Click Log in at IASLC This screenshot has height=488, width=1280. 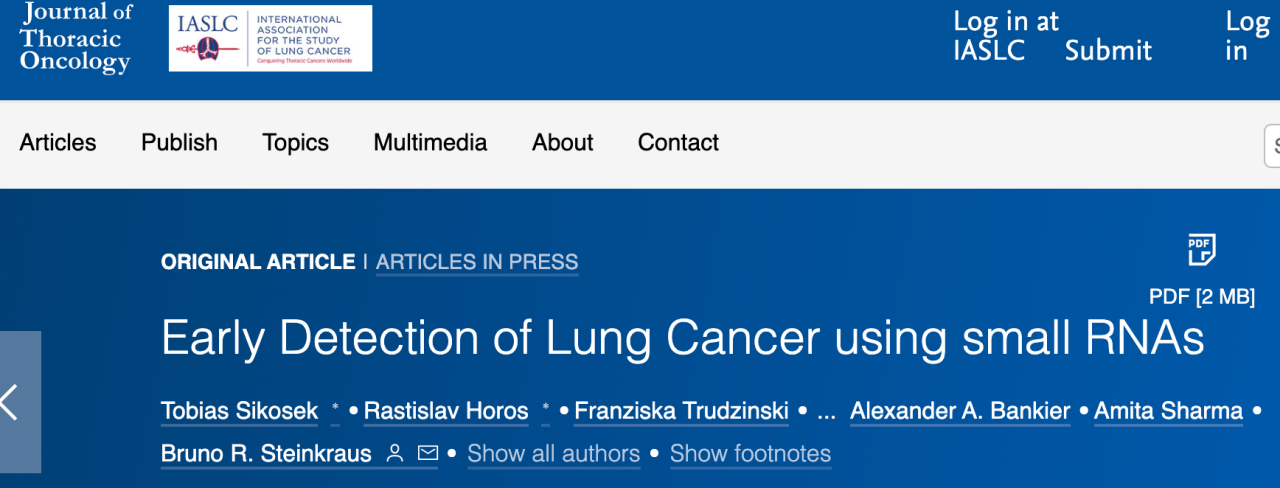tap(1004, 36)
